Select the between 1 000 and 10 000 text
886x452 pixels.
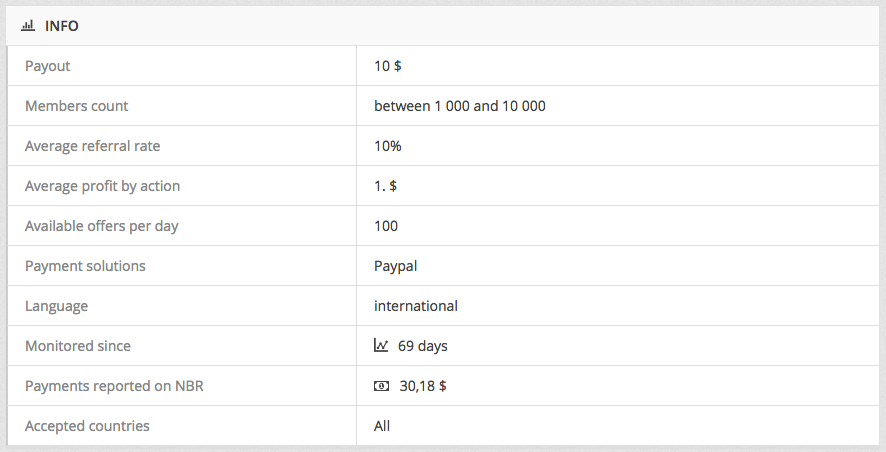(460, 106)
